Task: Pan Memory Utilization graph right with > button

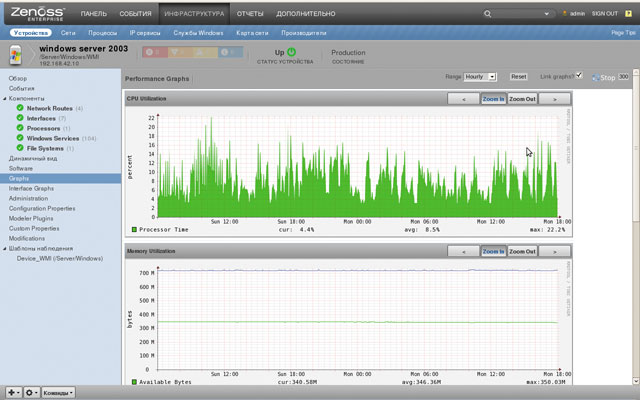Action: 554,251
